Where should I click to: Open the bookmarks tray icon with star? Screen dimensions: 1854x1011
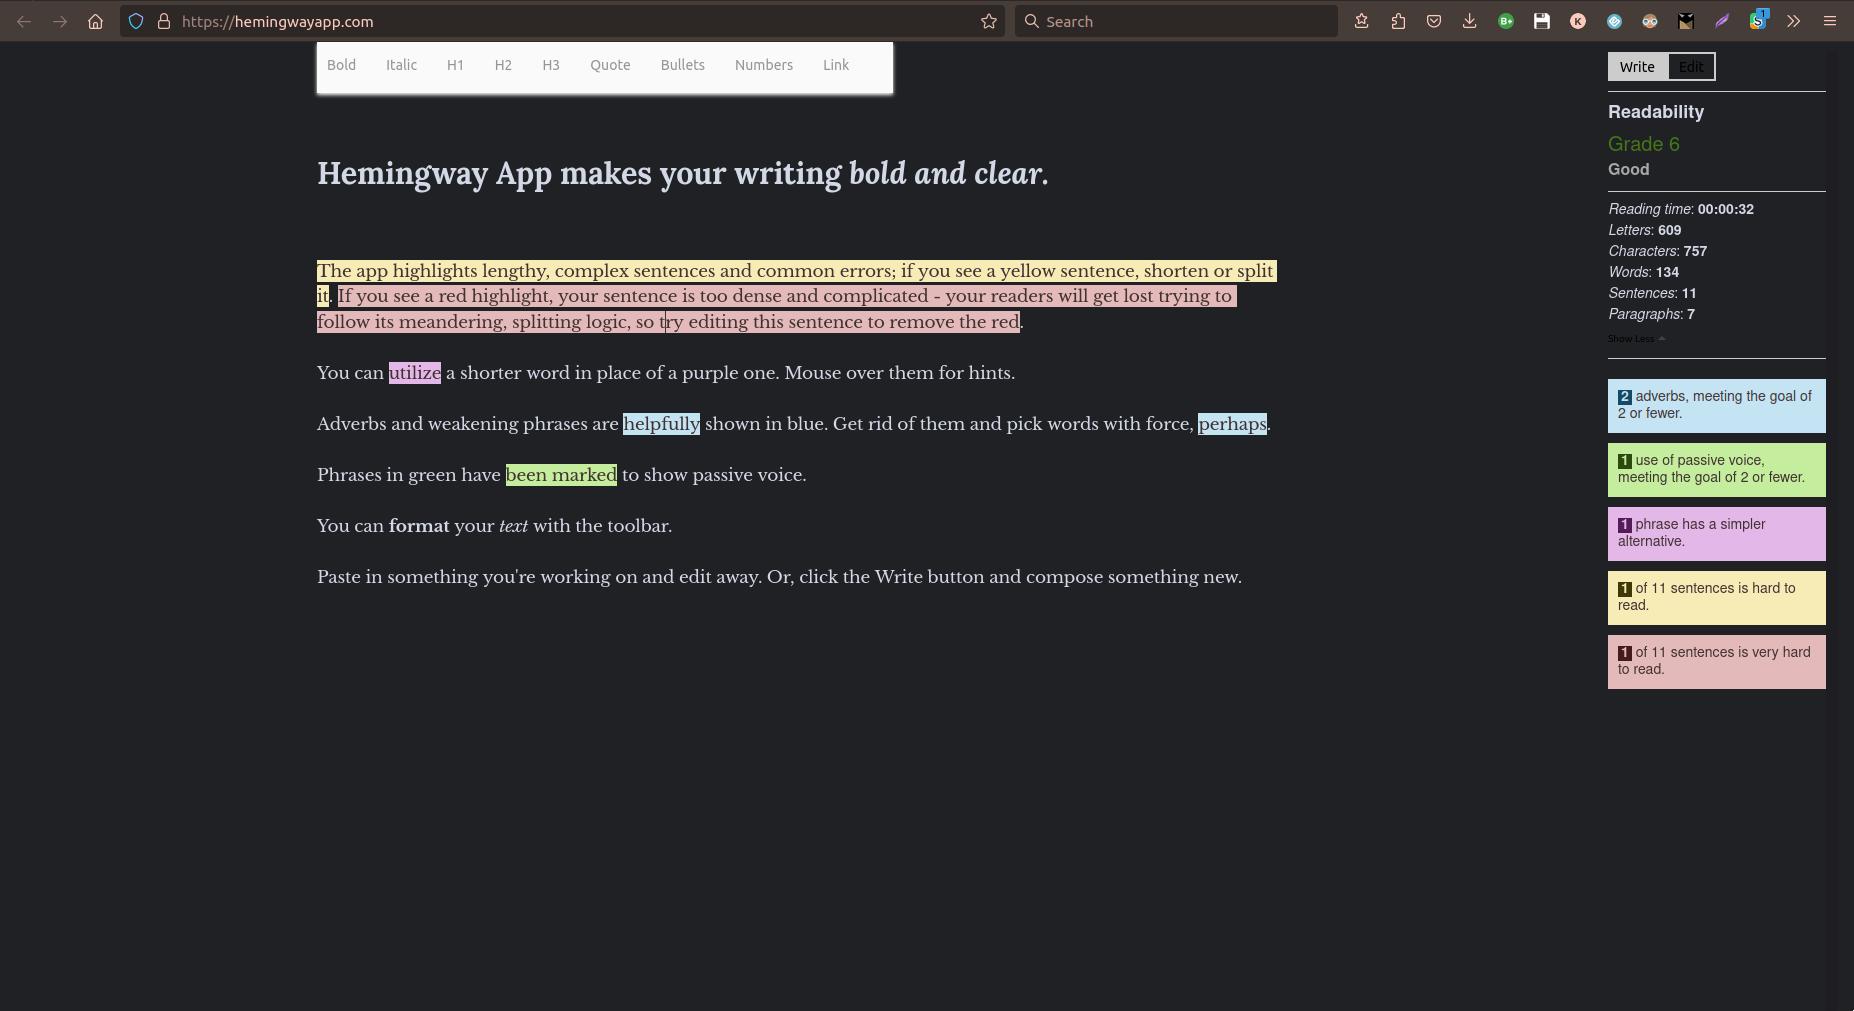point(1361,21)
